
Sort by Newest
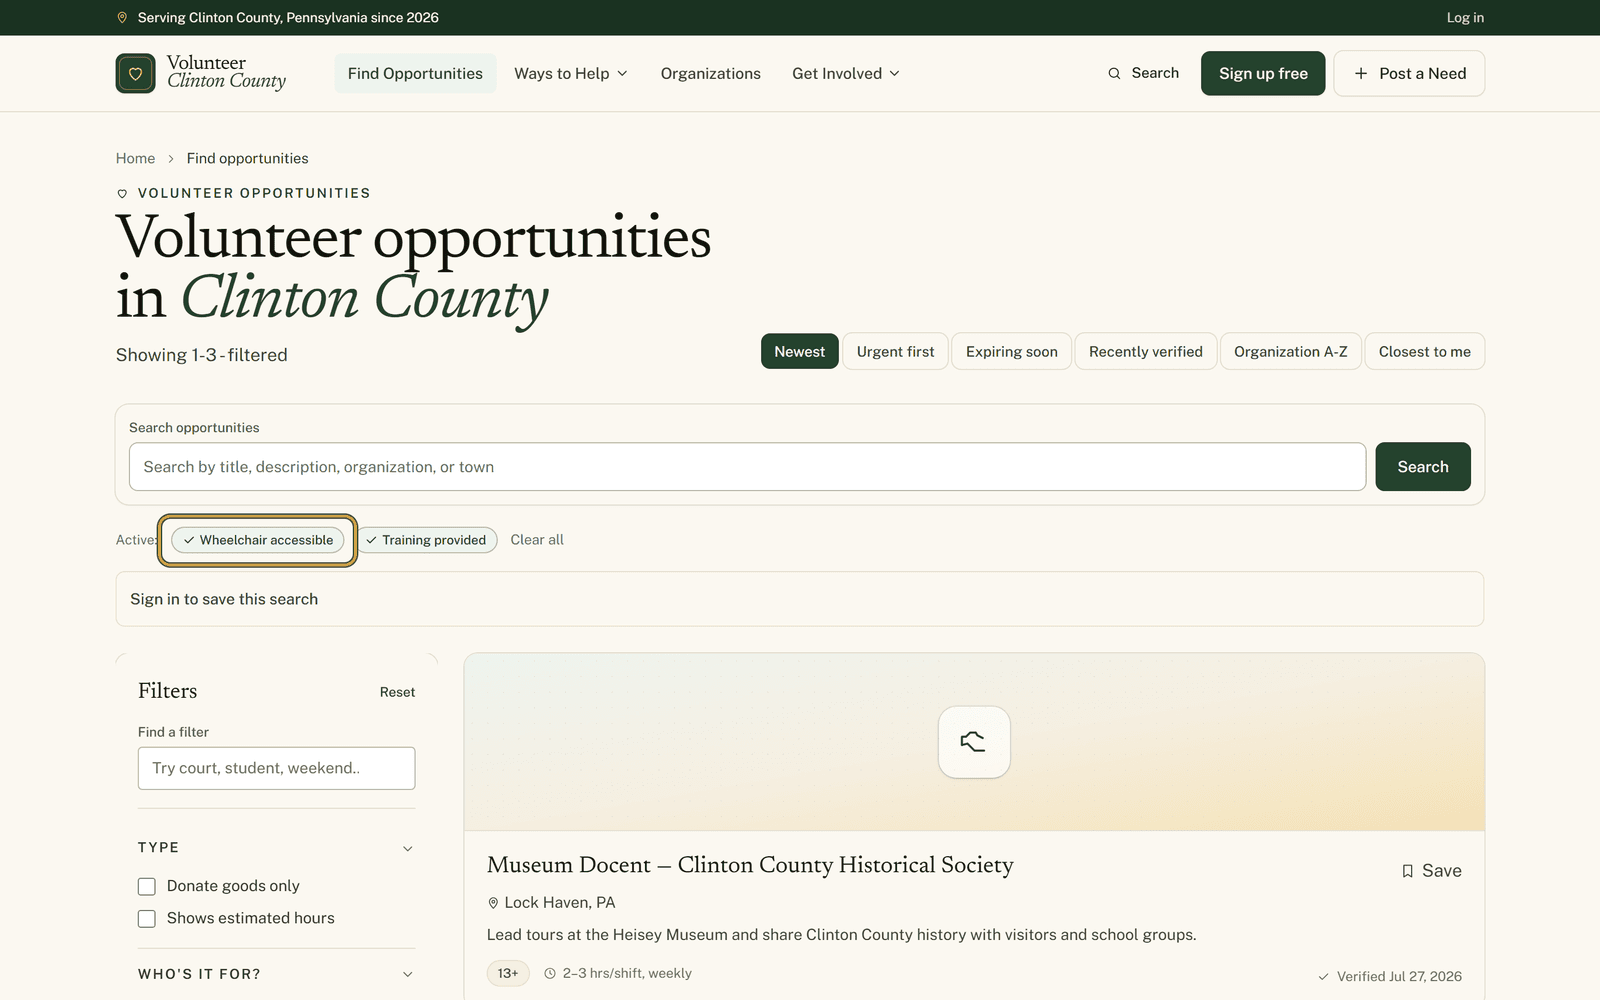[800, 352]
